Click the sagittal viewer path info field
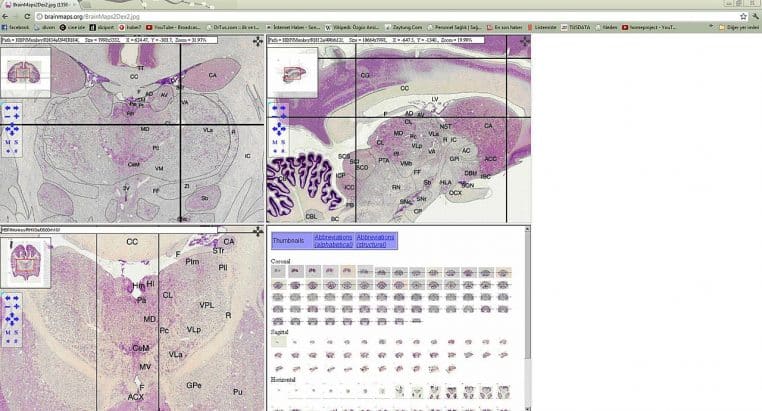 click(x=376, y=40)
